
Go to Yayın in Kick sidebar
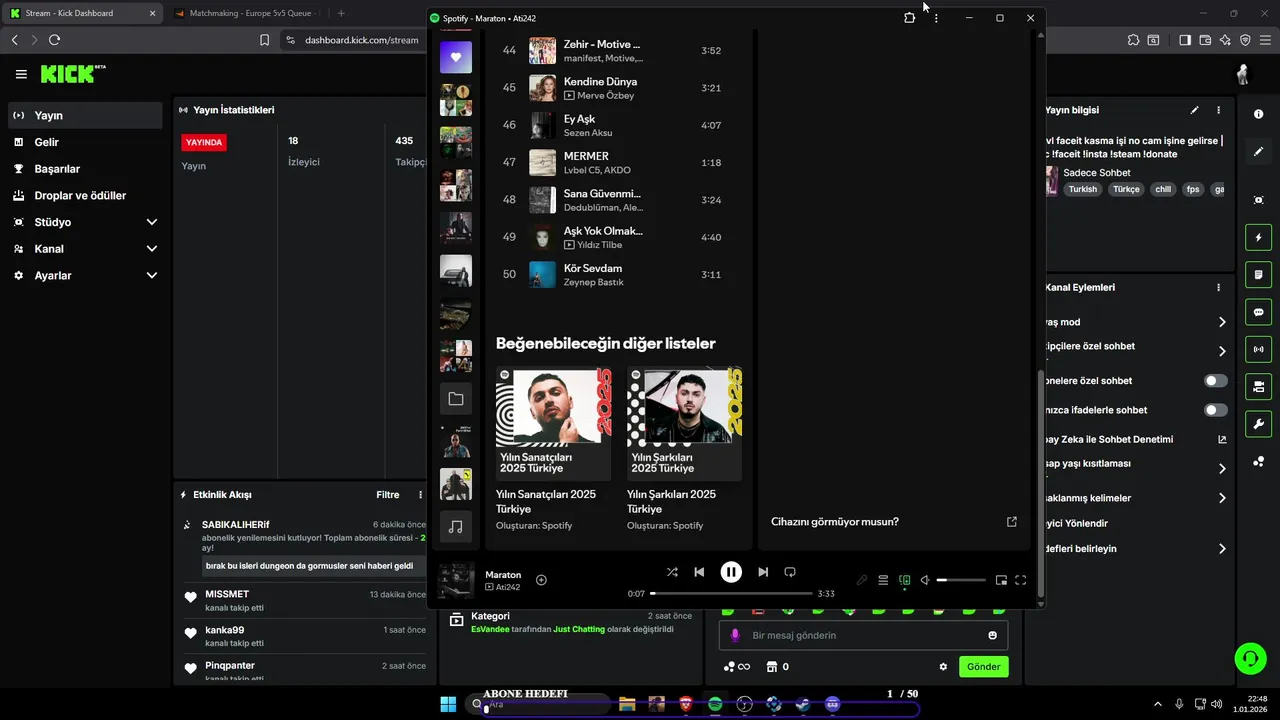[x=85, y=115]
